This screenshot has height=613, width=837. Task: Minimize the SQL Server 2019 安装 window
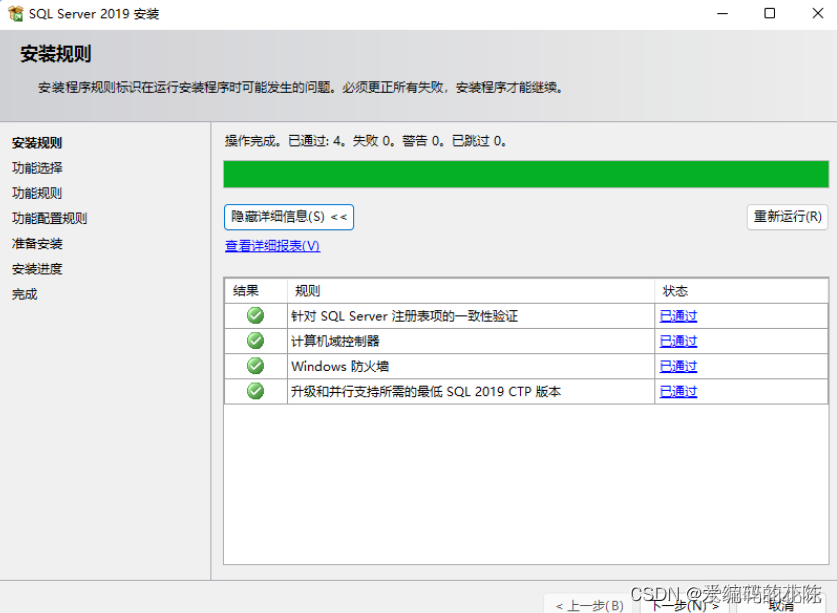[722, 13]
